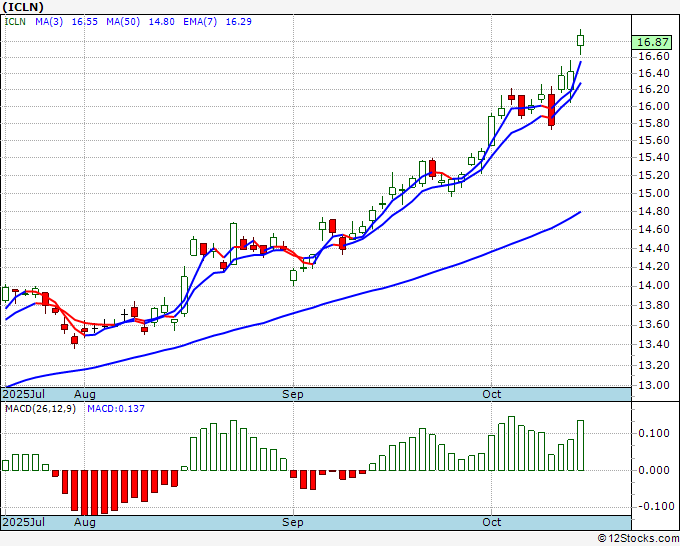Click the -0.100 MACD axis label
680x546 pixels.
[x=654, y=506]
